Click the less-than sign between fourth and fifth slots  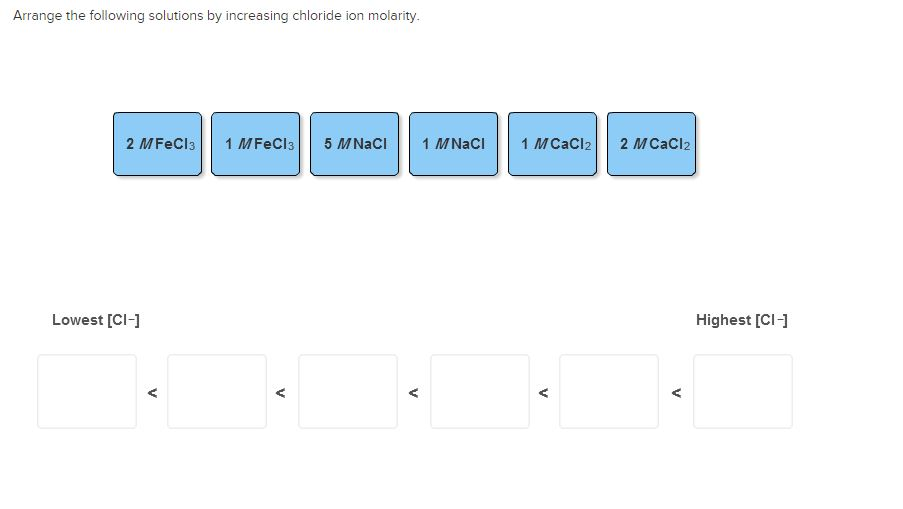[543, 393]
